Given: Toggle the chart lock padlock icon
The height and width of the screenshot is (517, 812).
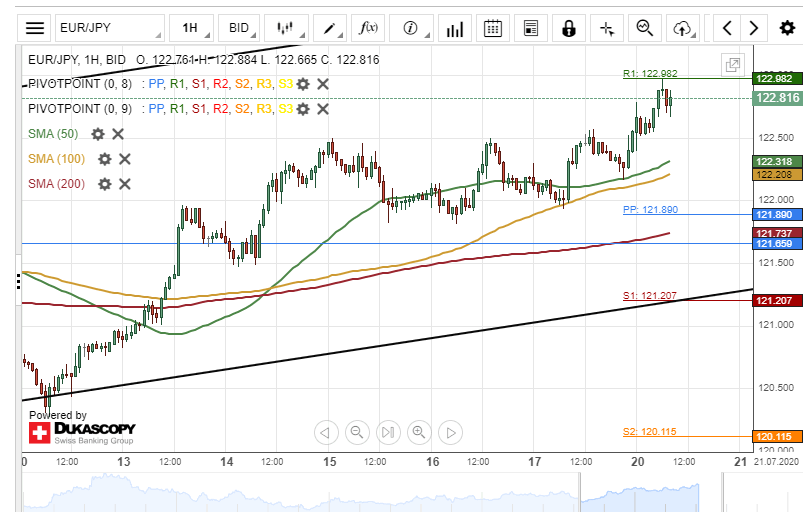Looking at the screenshot, I should point(569,28).
